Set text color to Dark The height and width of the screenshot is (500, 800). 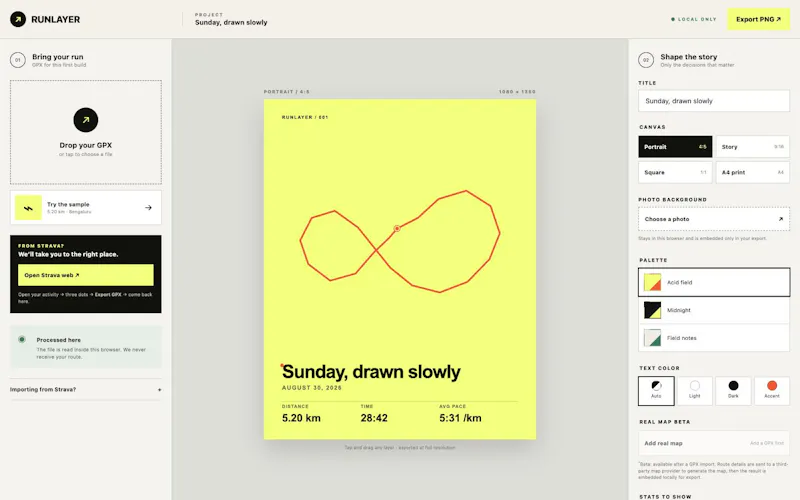point(733,391)
